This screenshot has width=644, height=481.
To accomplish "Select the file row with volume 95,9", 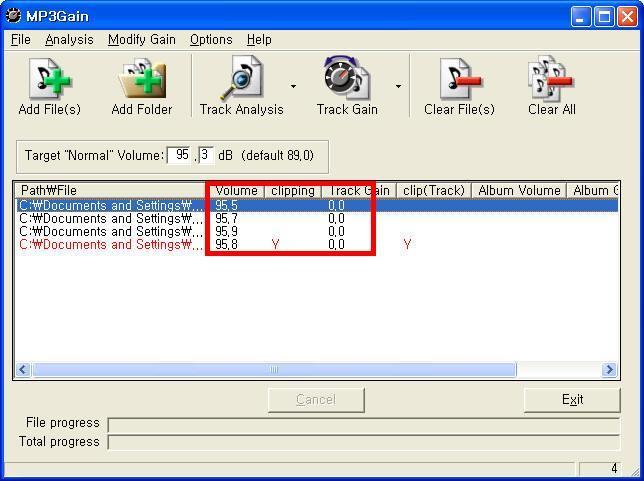I will coord(317,232).
